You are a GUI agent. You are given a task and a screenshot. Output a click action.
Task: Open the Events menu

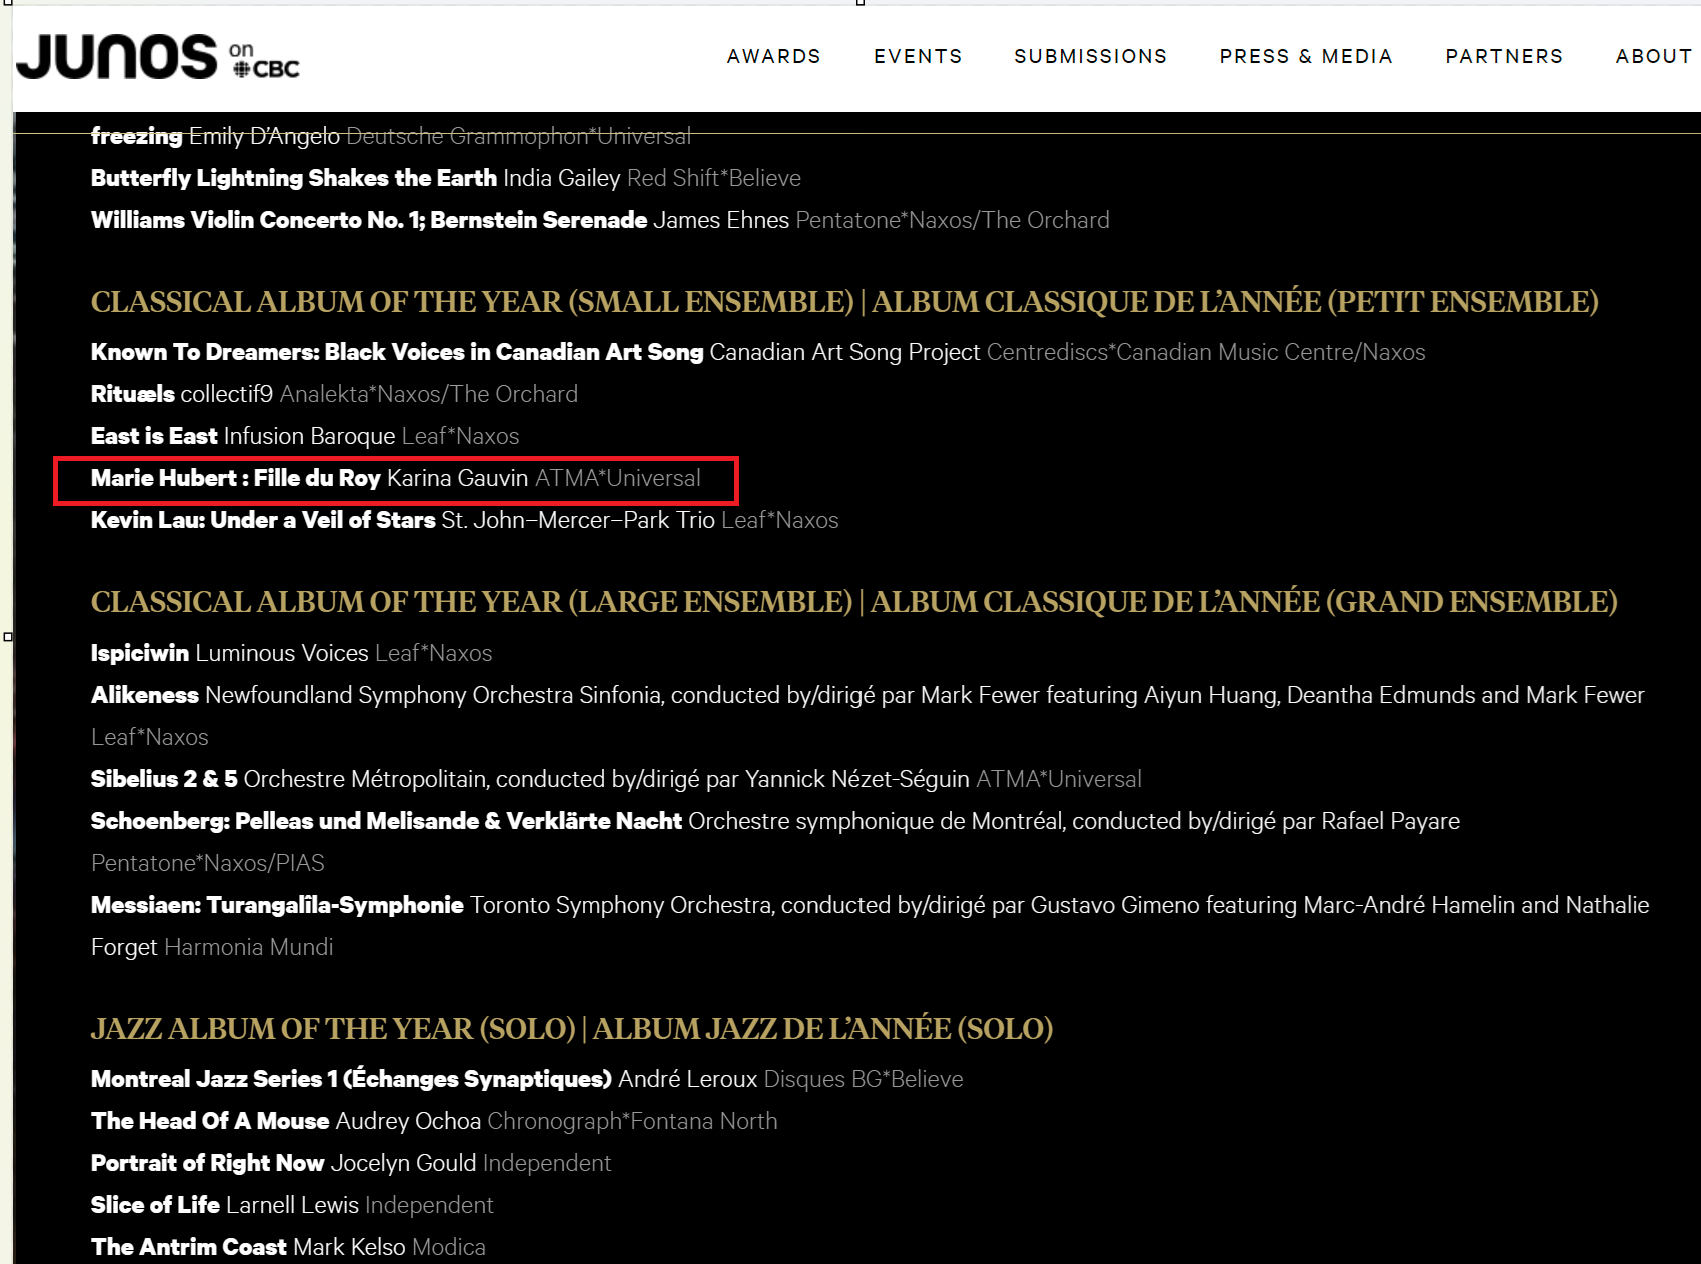pos(918,56)
